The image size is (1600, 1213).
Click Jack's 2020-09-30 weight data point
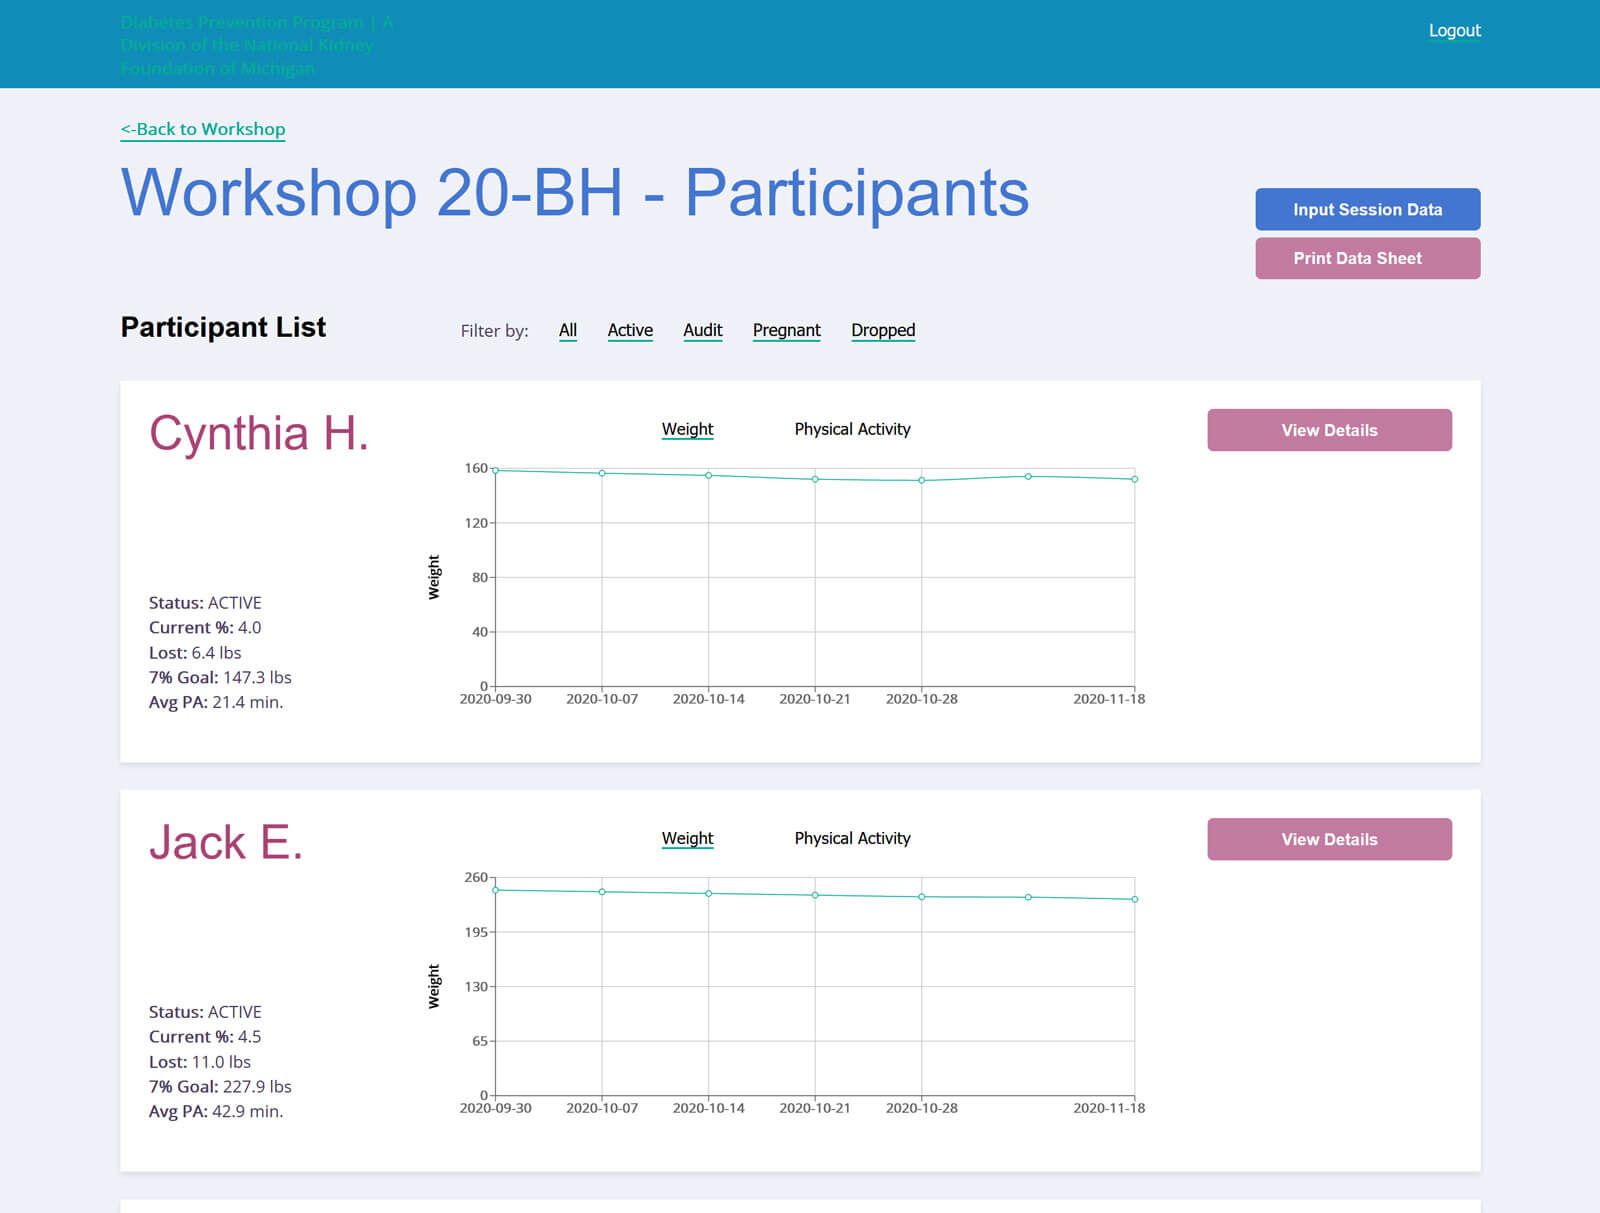(x=495, y=890)
